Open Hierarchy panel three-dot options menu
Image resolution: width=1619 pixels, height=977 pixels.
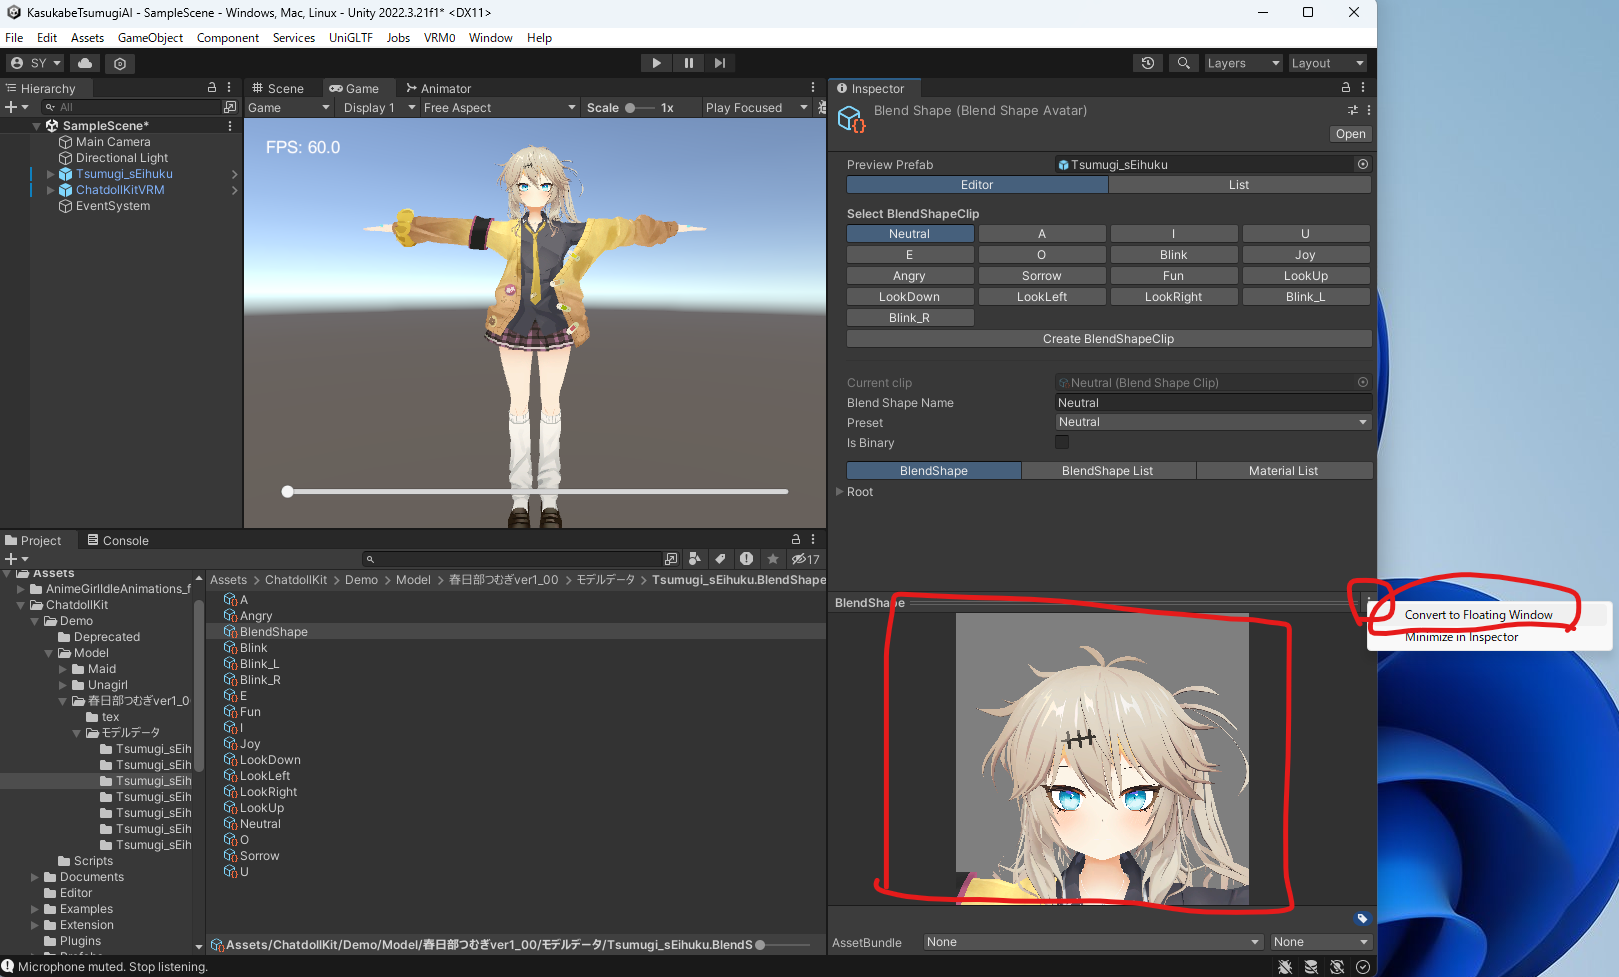(x=229, y=88)
